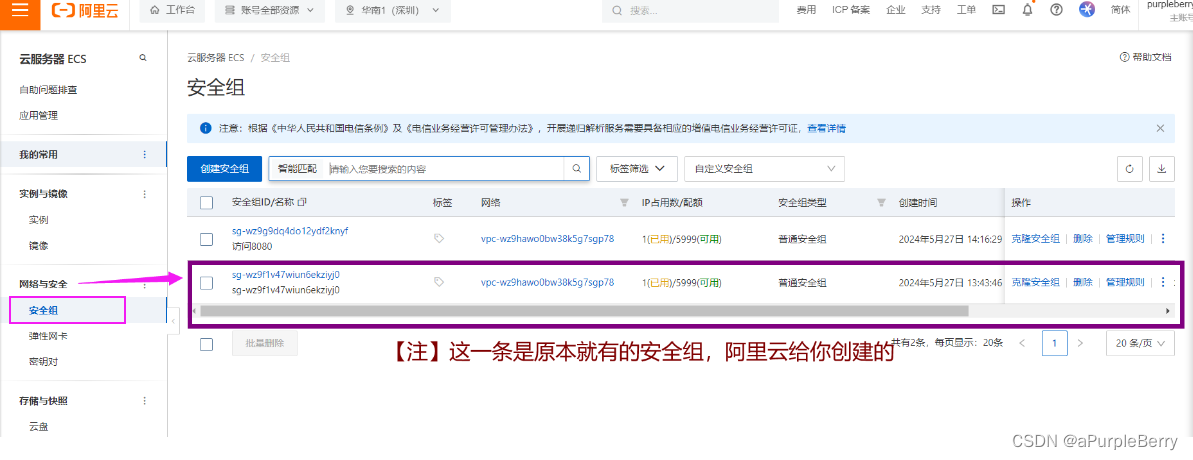Open the help question mark icon
This screenshot has height=460, width=1193.
(x=1056, y=10)
